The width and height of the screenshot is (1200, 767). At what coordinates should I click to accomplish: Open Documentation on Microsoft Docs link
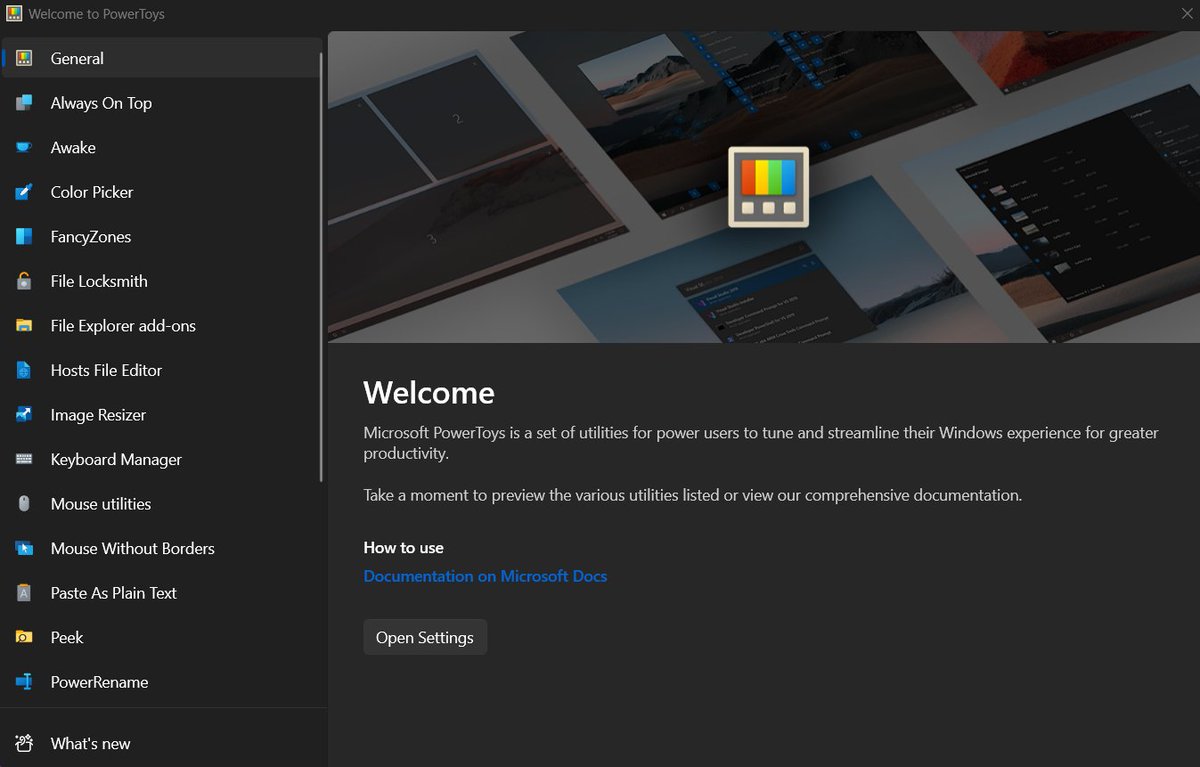[x=485, y=576]
